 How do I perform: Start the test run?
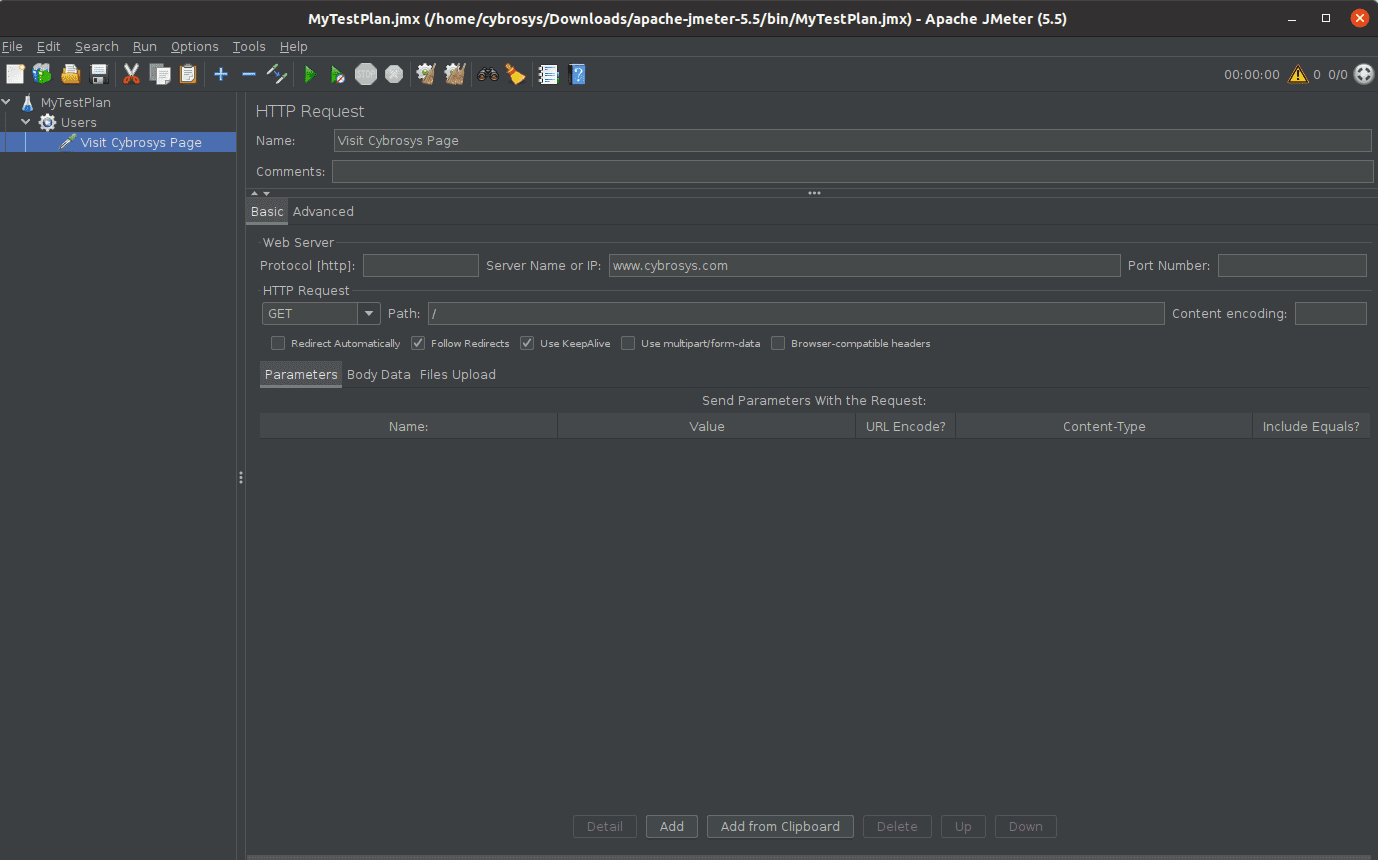point(310,73)
